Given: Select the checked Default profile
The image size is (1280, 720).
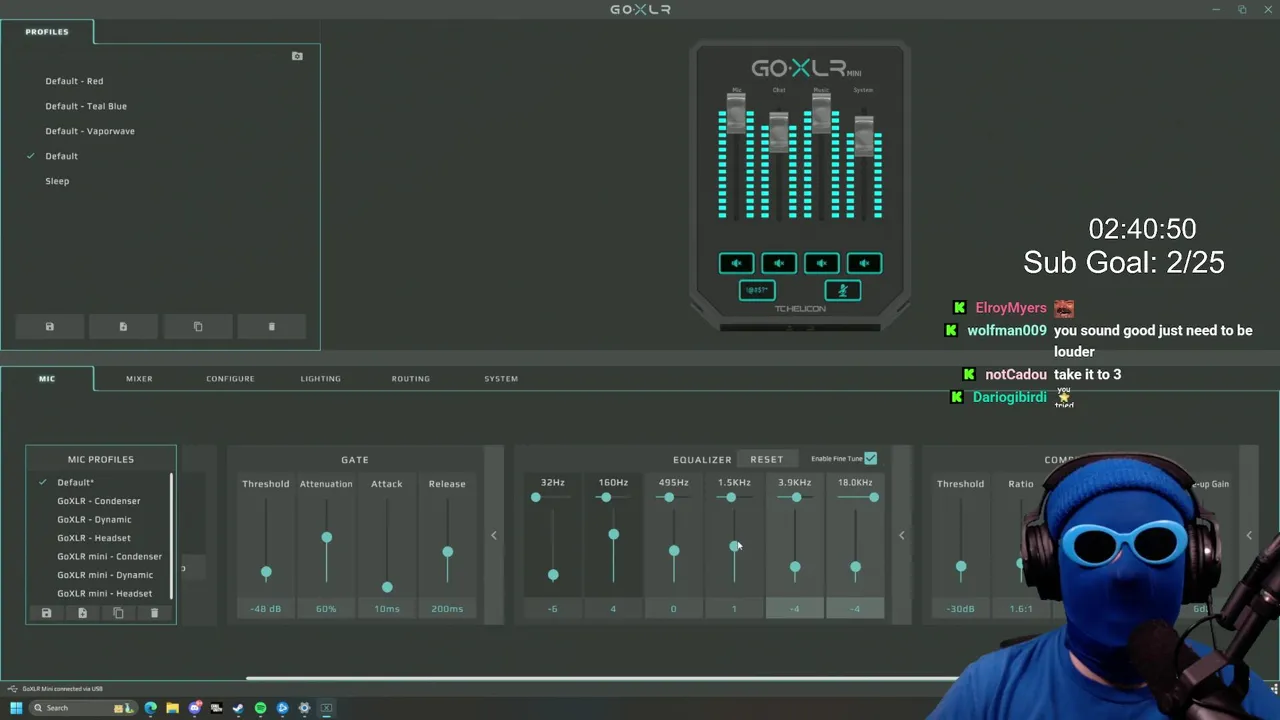Looking at the screenshot, I should pos(61,156).
